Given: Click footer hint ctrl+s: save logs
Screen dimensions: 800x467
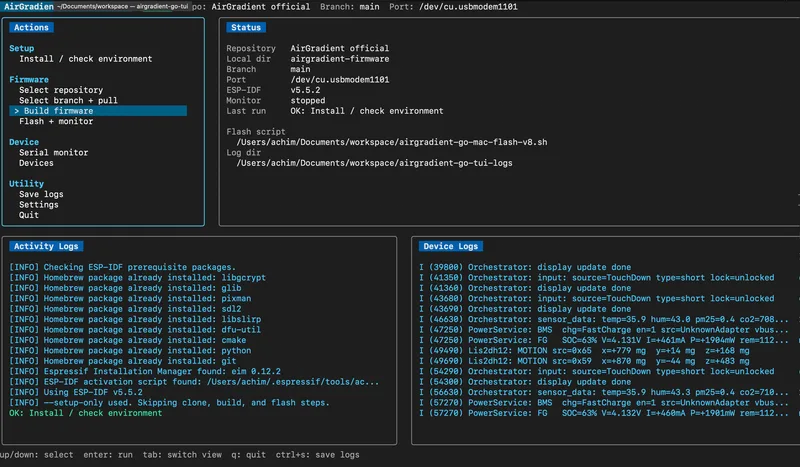Looking at the screenshot, I should tap(317, 455).
